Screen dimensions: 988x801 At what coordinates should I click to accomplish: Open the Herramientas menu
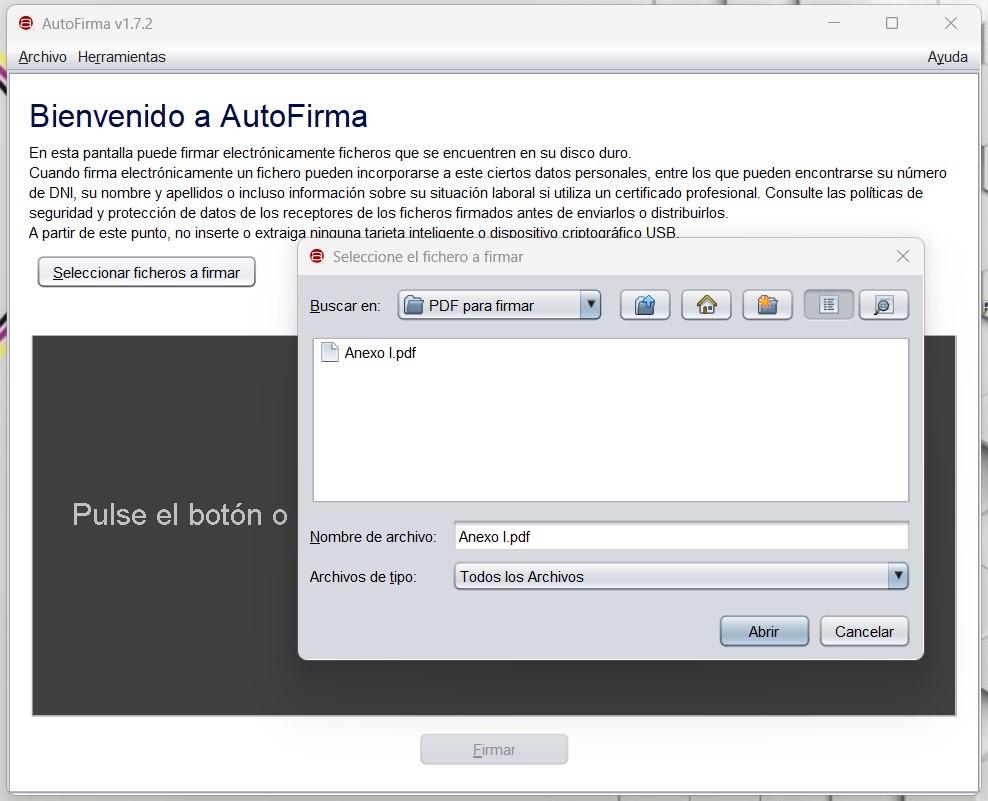(122, 57)
